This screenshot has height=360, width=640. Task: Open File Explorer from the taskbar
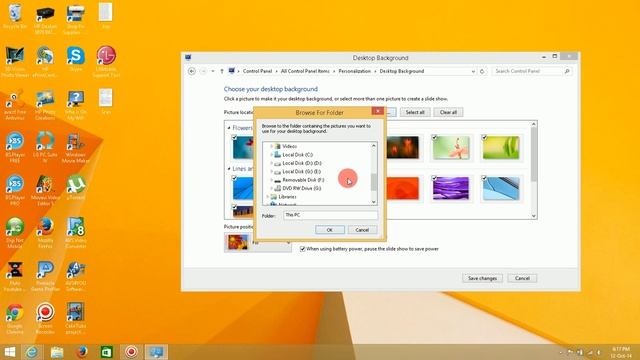coord(57,352)
